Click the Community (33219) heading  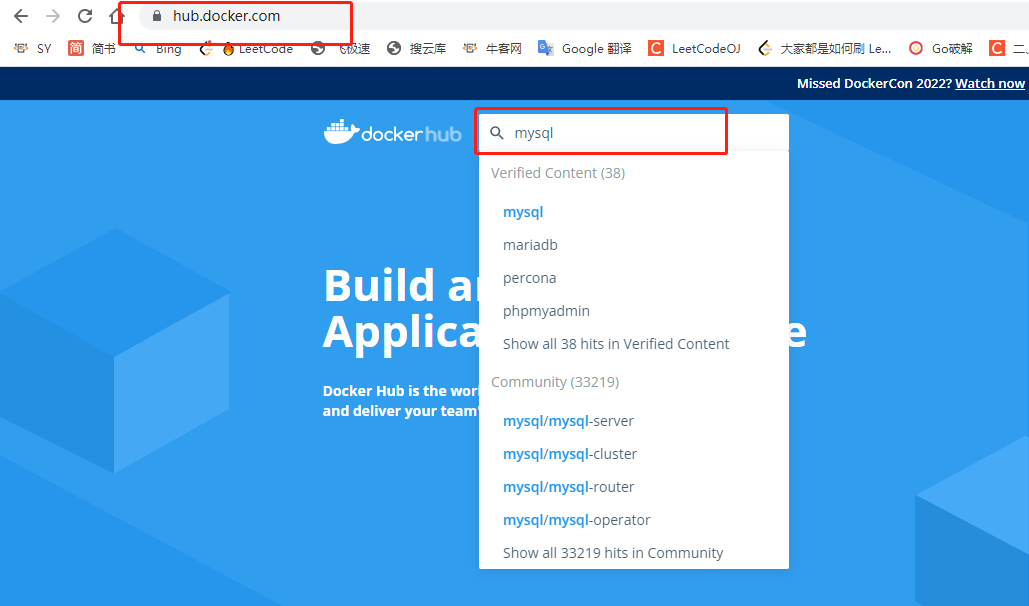(x=555, y=382)
